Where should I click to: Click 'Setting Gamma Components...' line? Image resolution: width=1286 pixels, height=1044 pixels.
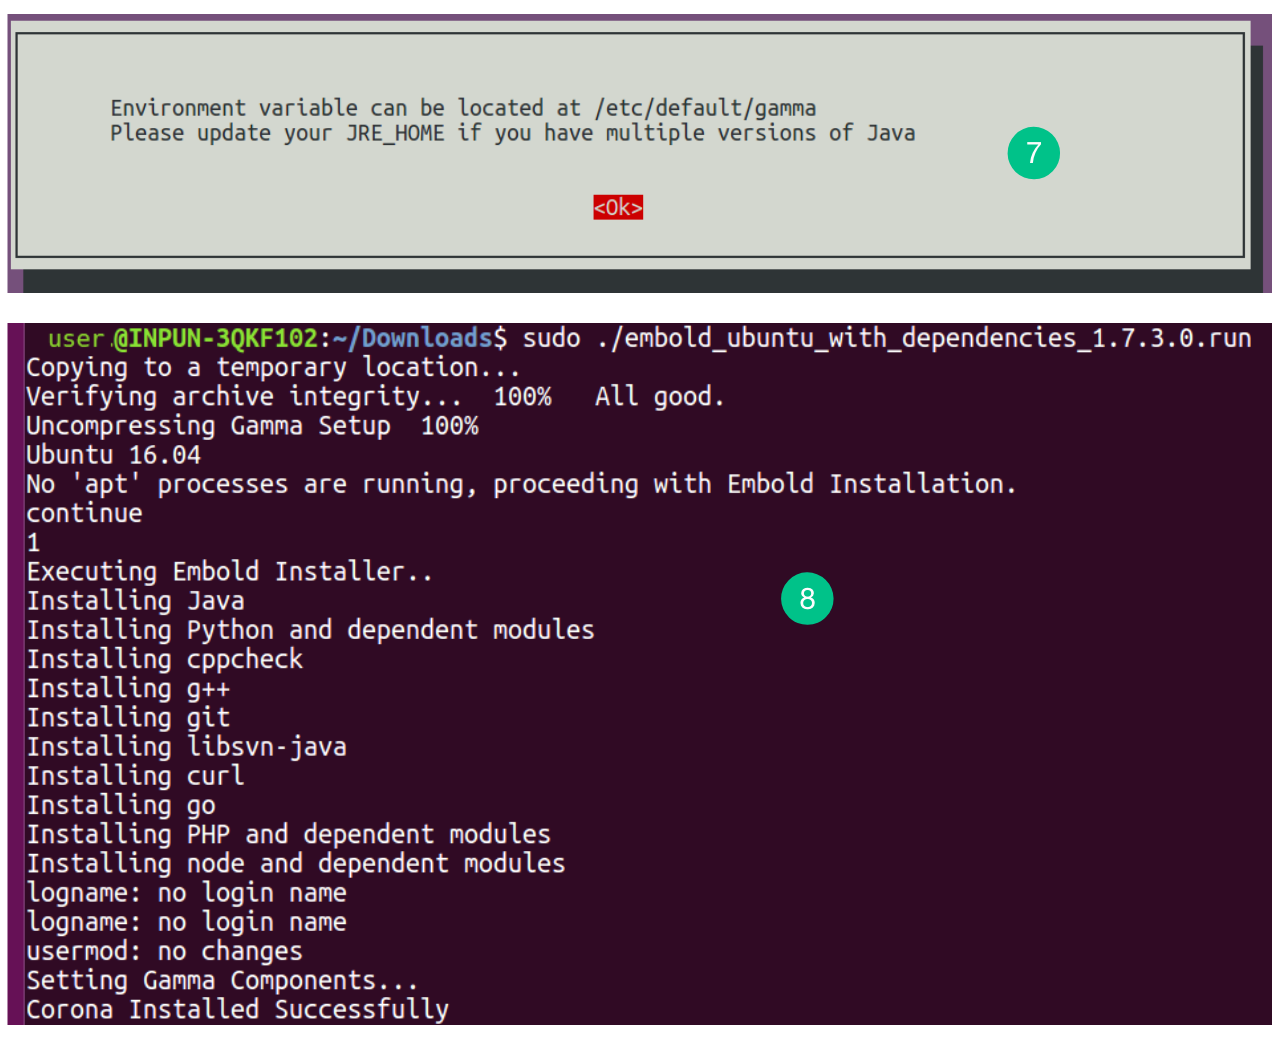coord(222,980)
